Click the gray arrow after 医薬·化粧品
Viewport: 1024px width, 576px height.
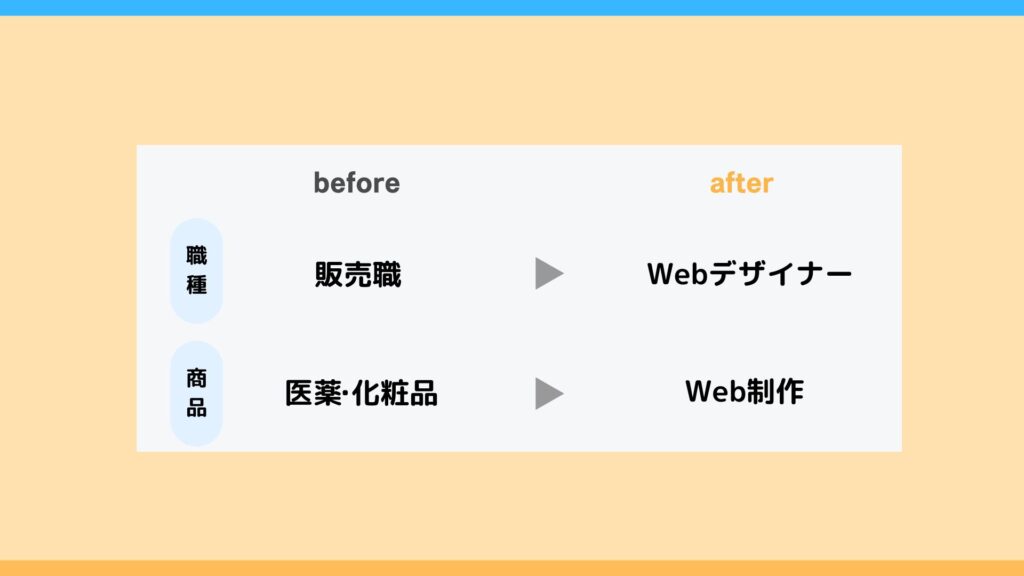[549, 393]
